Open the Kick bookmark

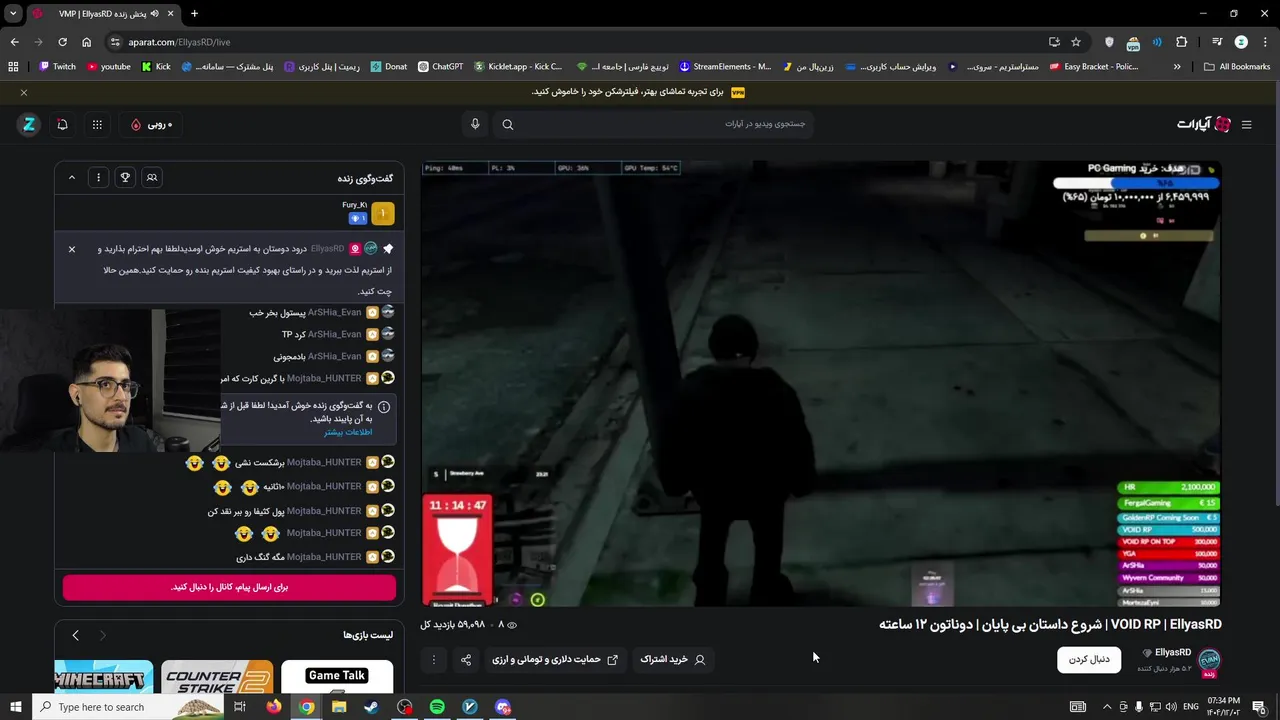(x=156, y=66)
